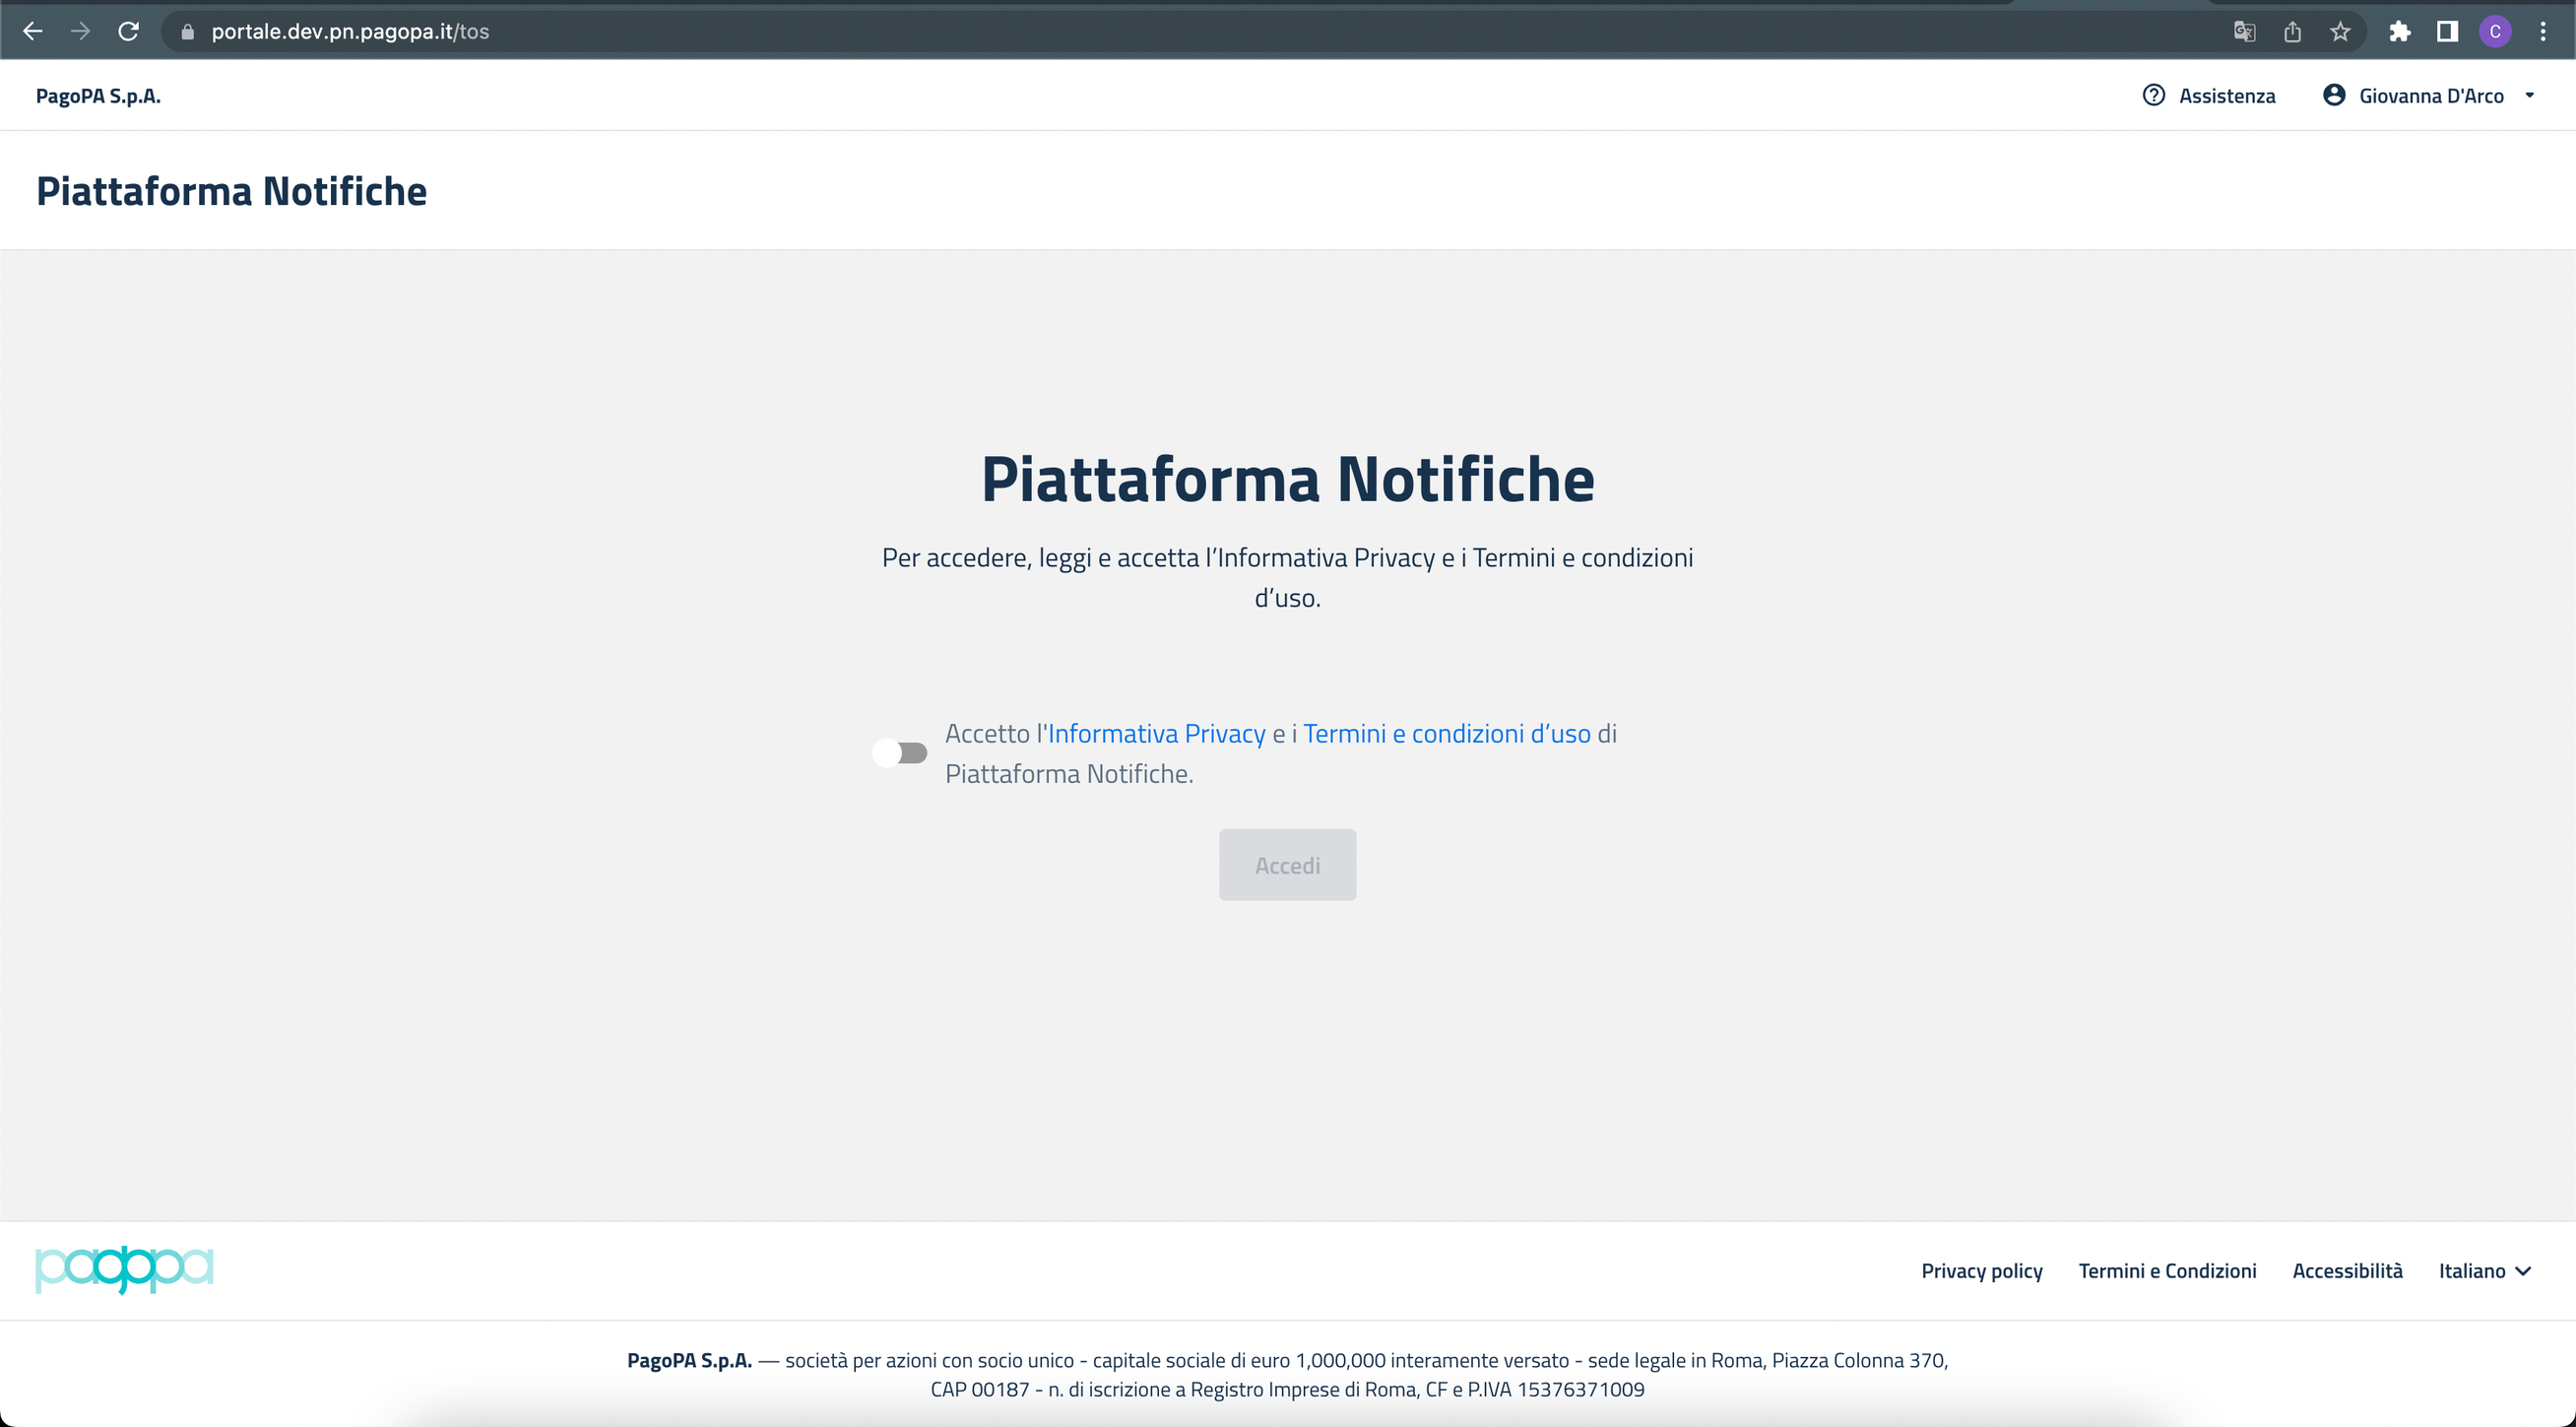Open the Chrome profile avatar
Image resolution: width=2576 pixels, height=1427 pixels.
2495,31
